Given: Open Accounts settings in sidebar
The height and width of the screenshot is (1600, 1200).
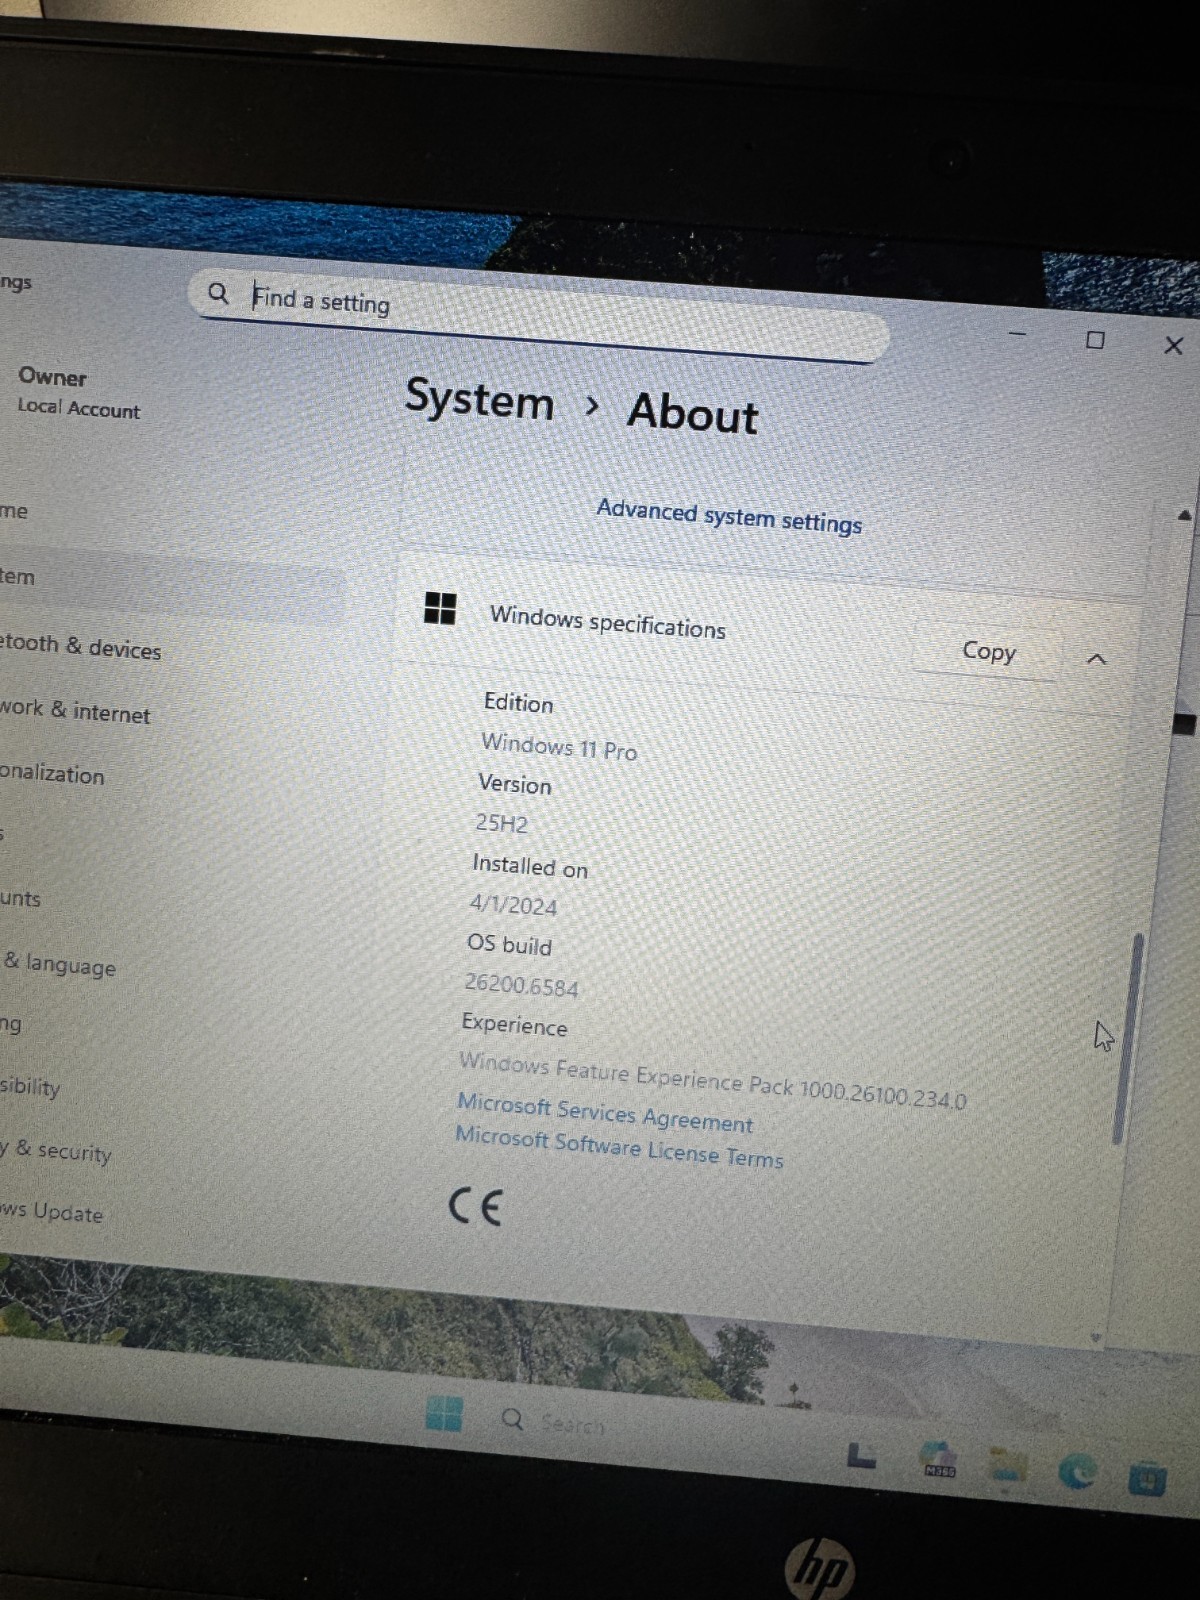Looking at the screenshot, I should pos(20,899).
